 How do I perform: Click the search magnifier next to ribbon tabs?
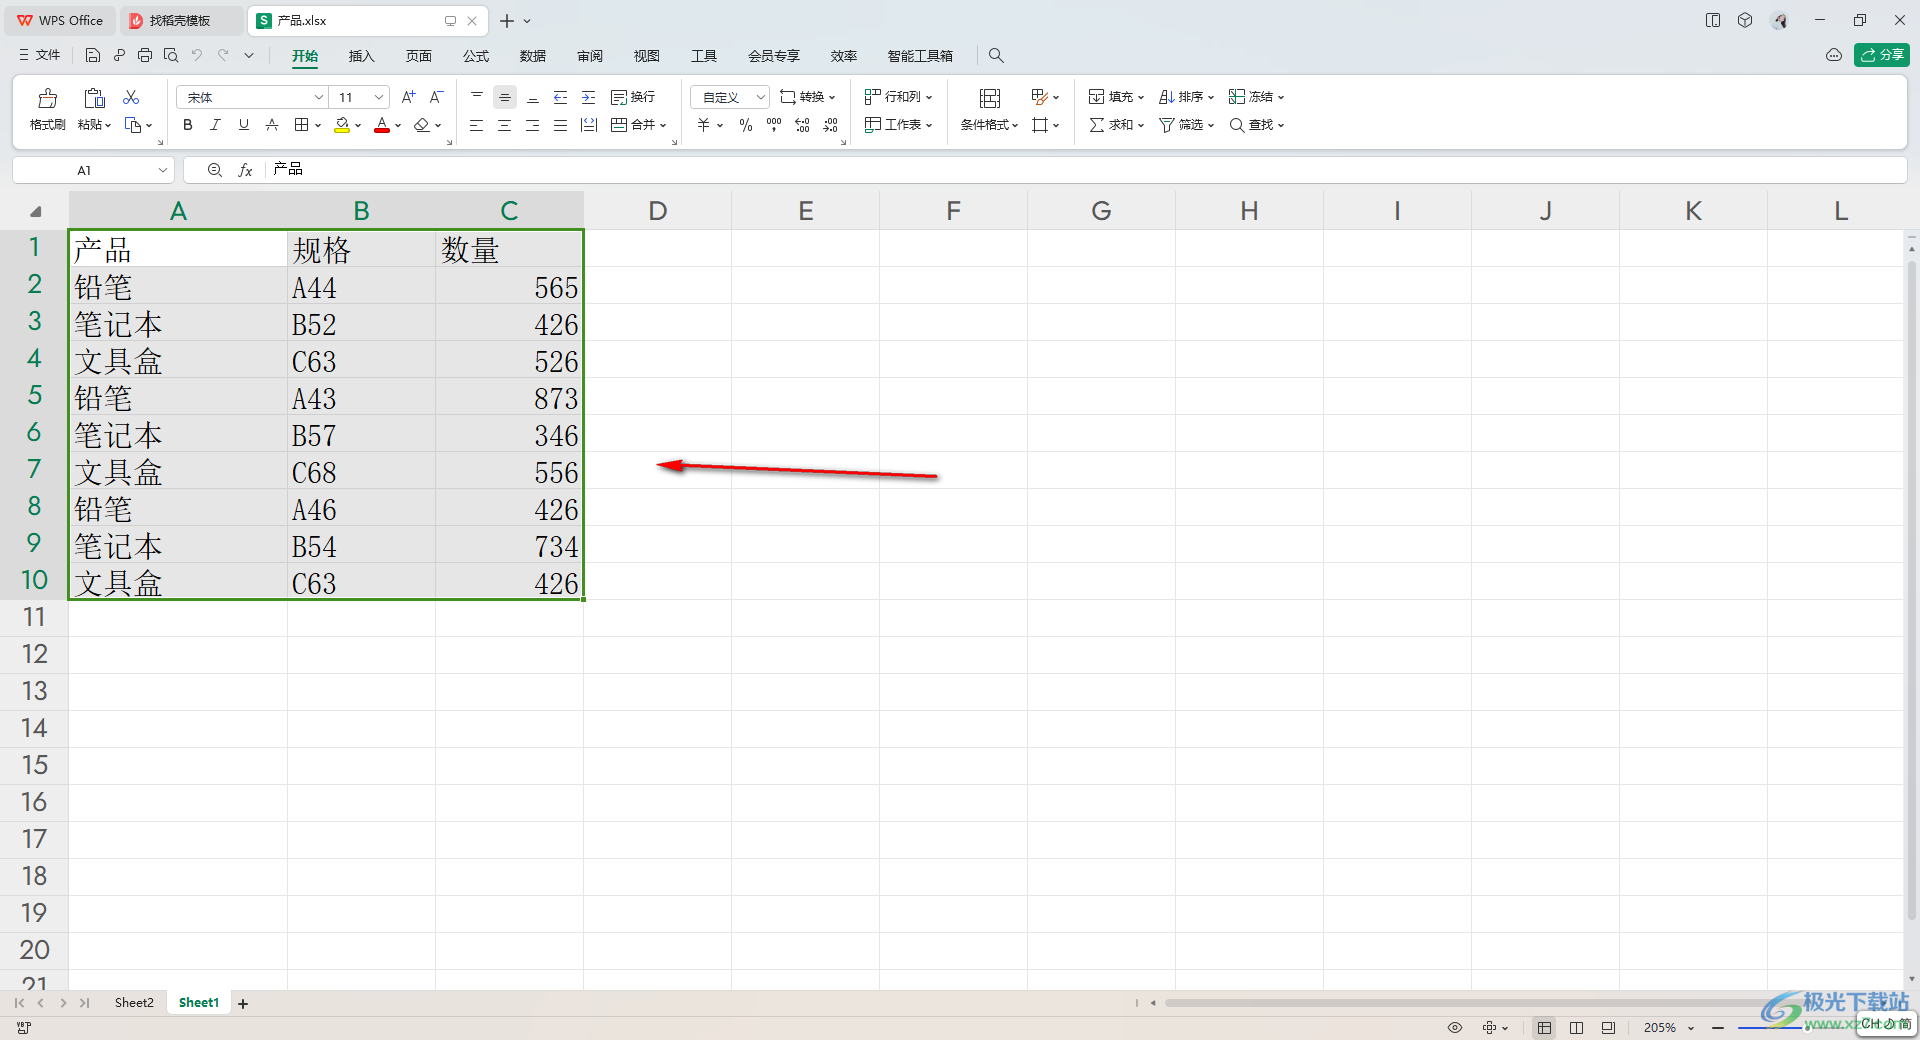(996, 56)
